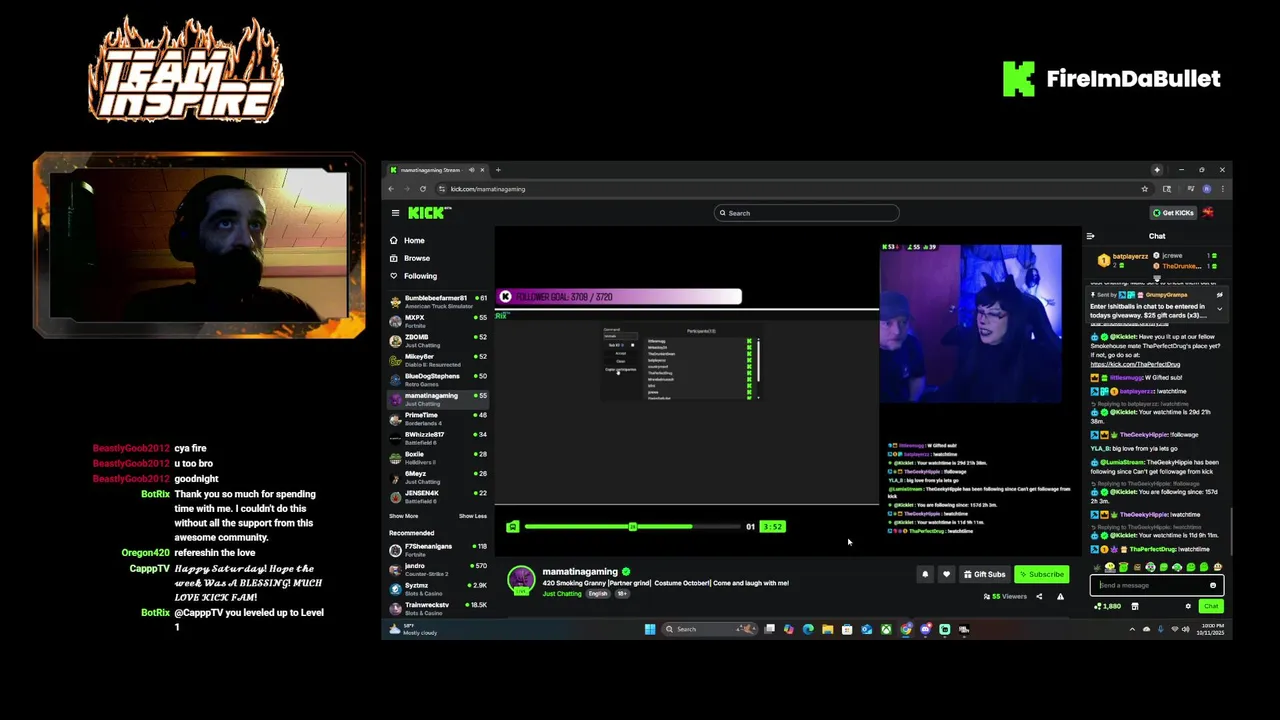Open the emoji picker in chat input
This screenshot has height=720, width=1280.
point(1213,586)
